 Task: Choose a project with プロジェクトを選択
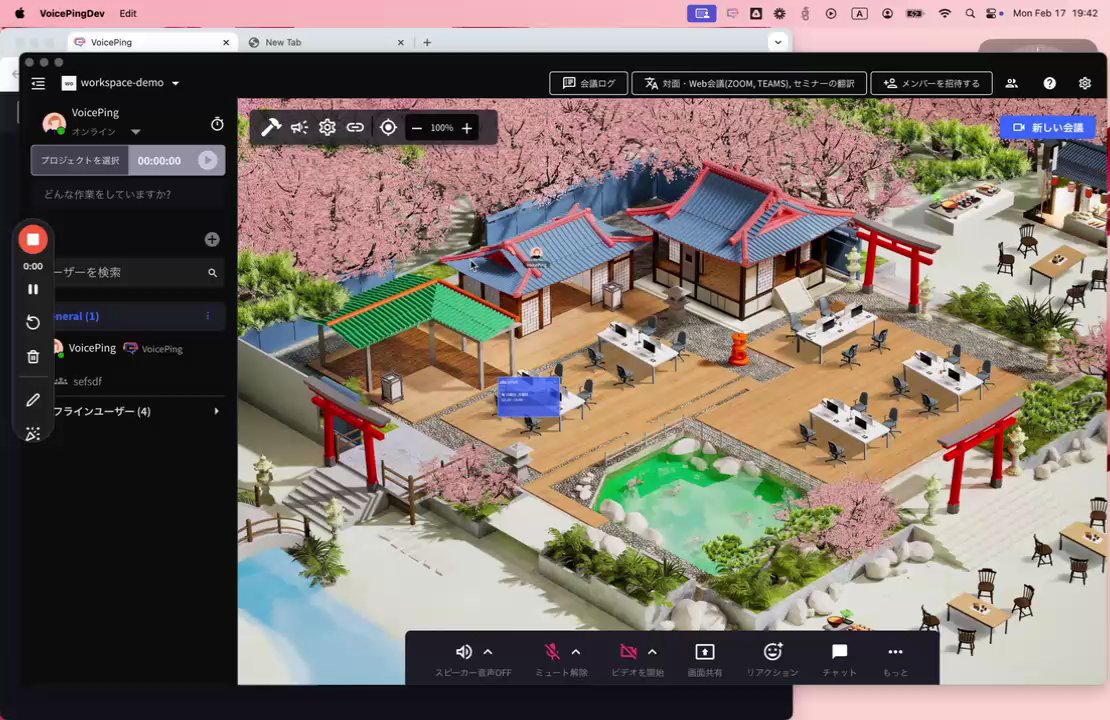(79, 161)
